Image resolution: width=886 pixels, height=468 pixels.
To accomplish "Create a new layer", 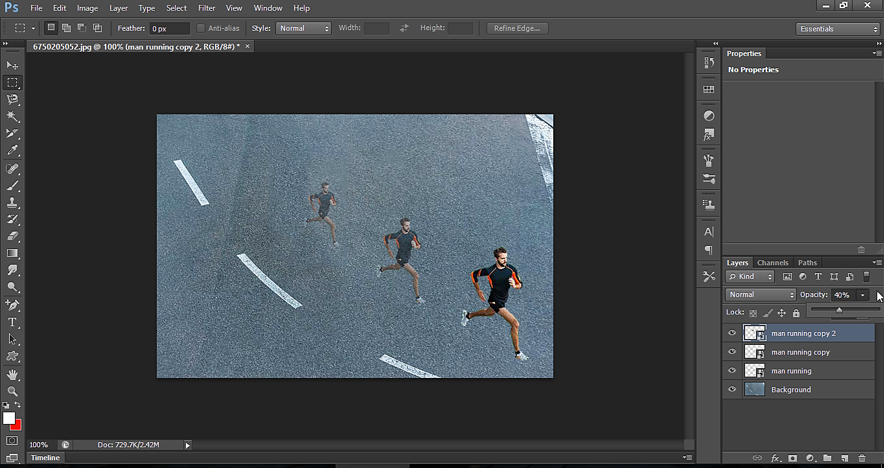I will [x=845, y=458].
